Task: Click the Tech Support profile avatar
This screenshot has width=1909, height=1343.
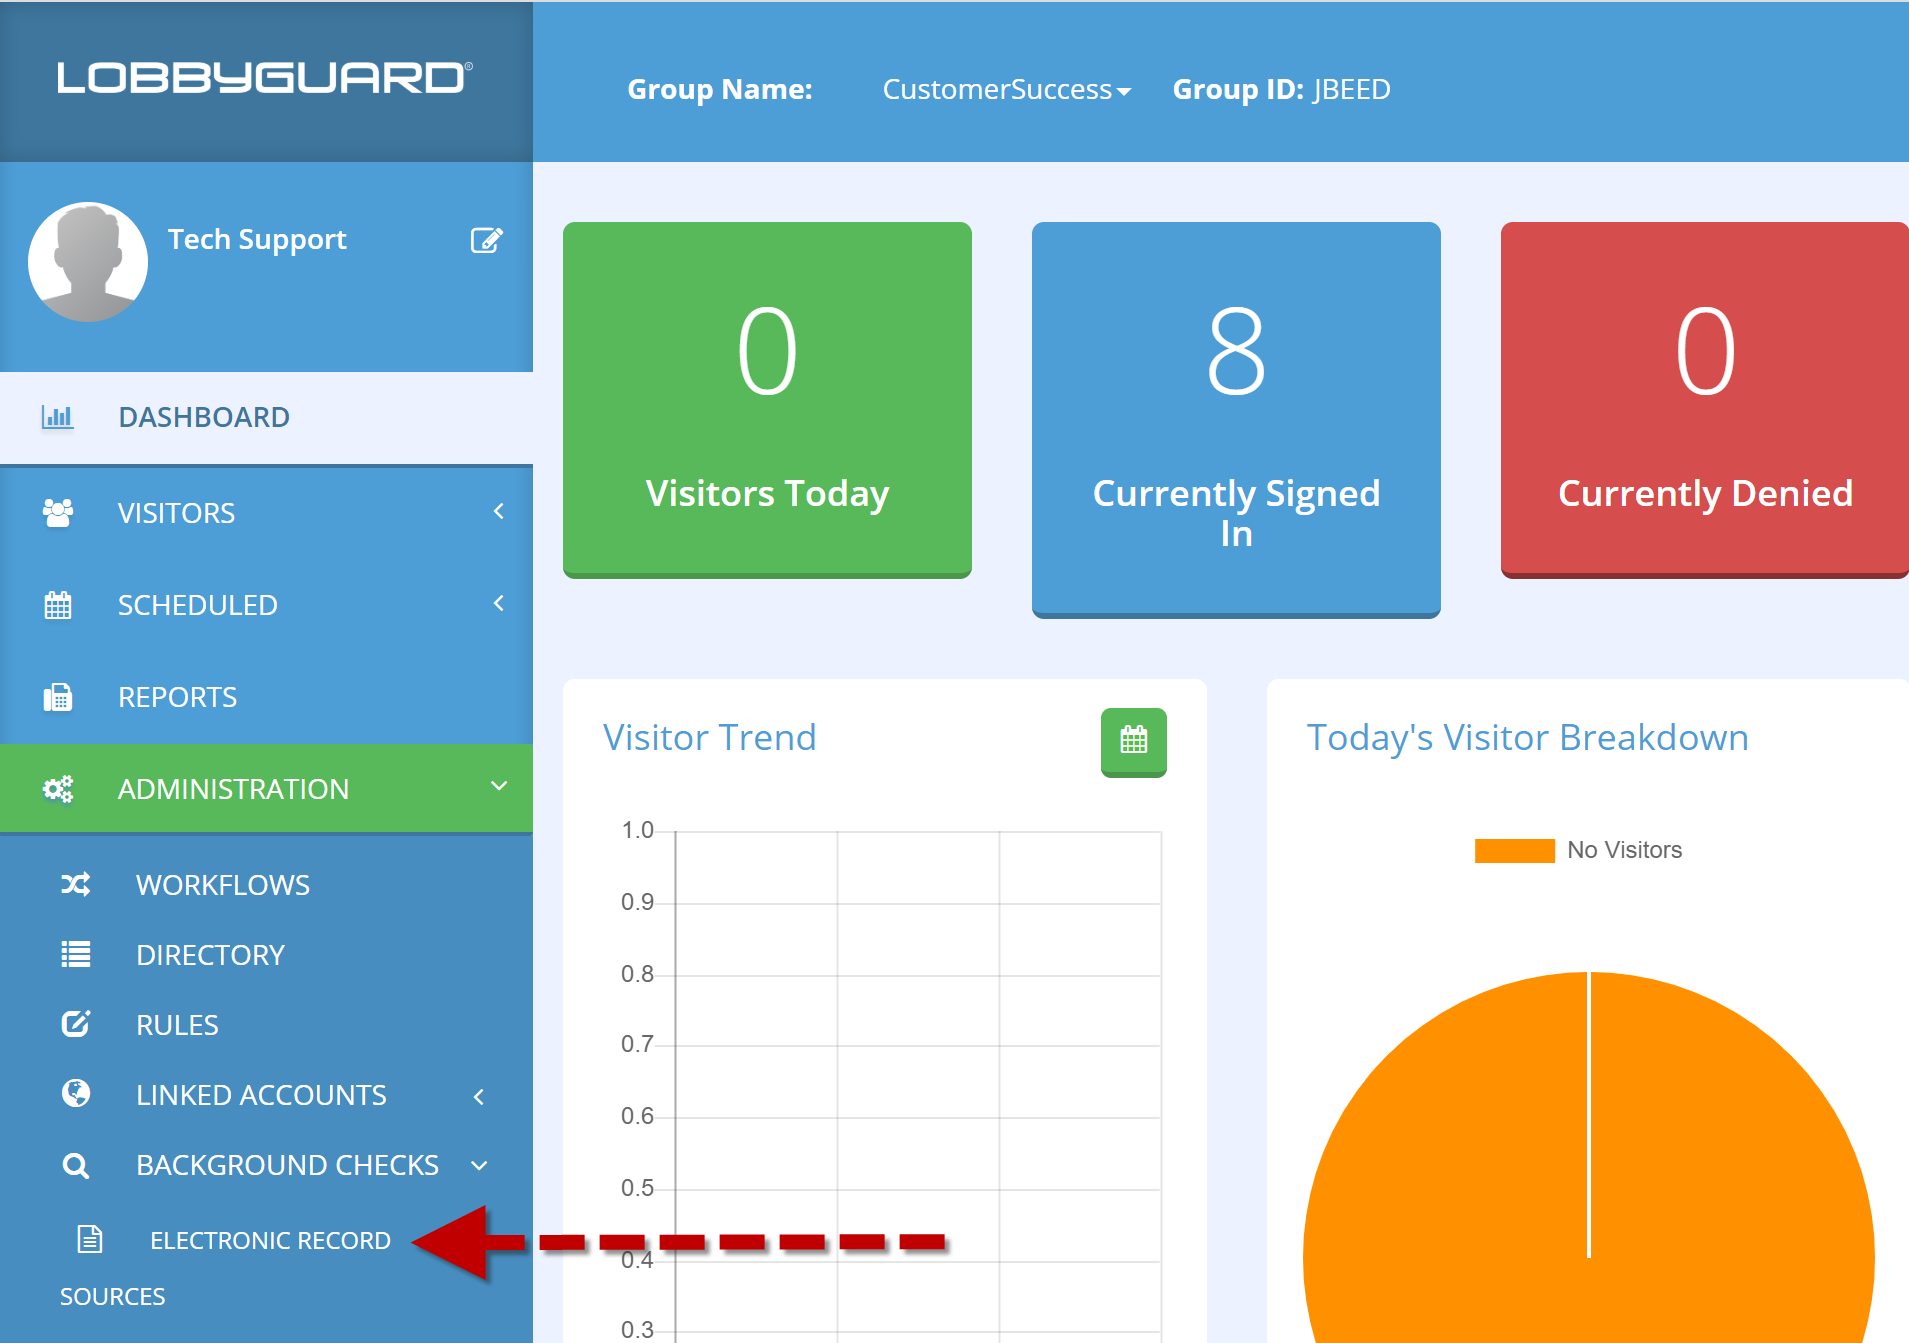Action: coord(88,262)
